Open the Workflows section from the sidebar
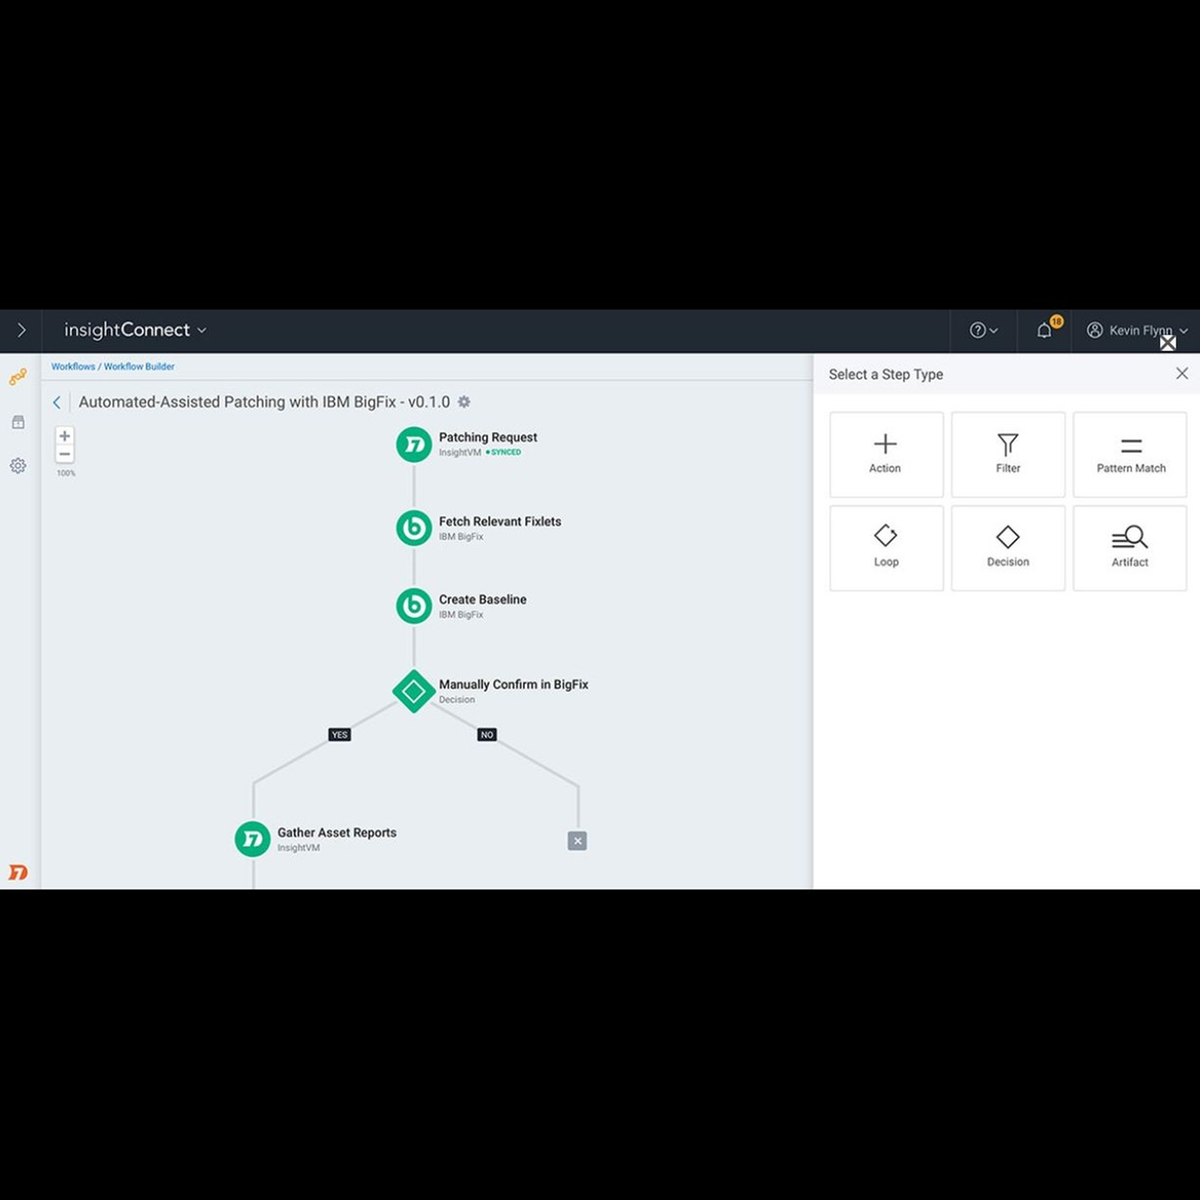 (x=17, y=378)
